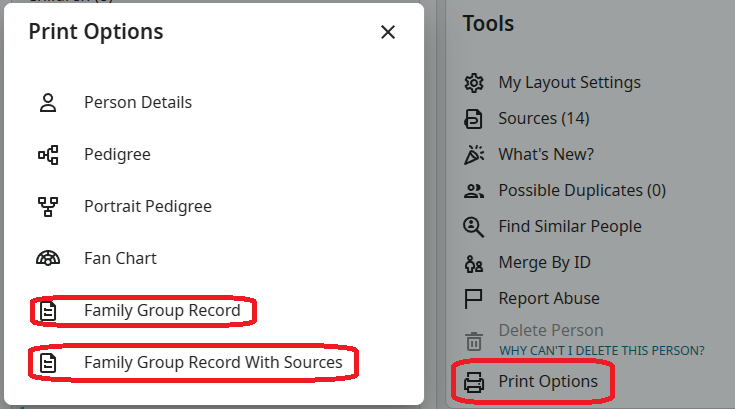Click the Print Options printer icon
This screenshot has height=409, width=735.
click(x=473, y=382)
